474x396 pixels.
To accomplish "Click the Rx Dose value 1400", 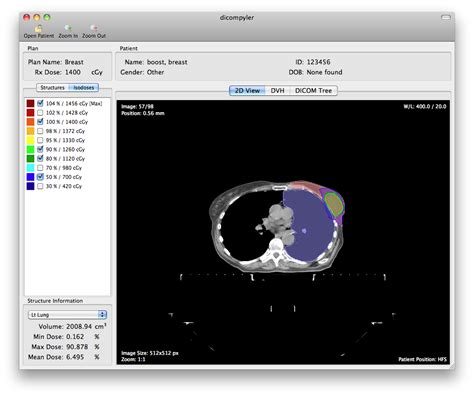I will [x=73, y=72].
